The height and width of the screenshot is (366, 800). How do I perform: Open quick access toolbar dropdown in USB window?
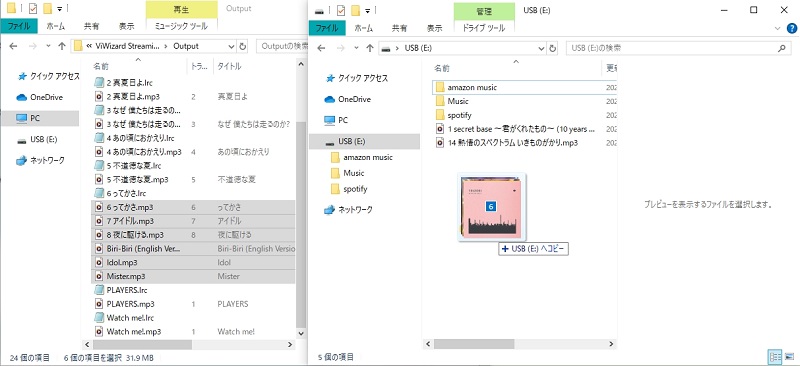[x=367, y=10]
